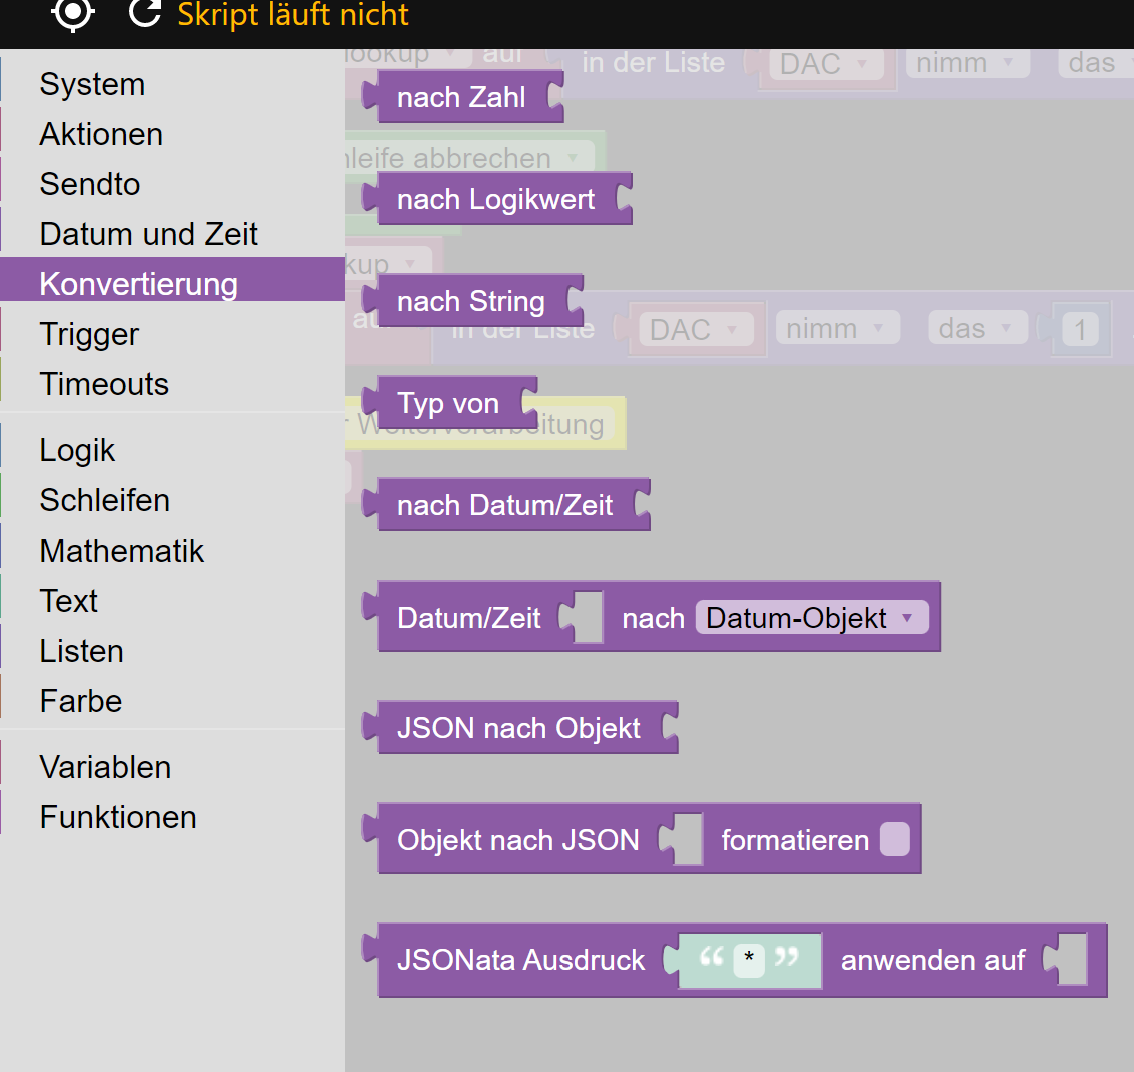Open the Farbe category
This screenshot has height=1072, width=1134.
(80, 701)
